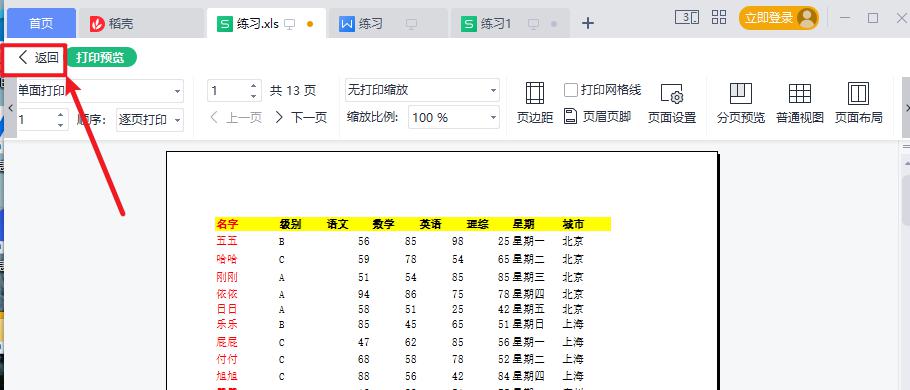Switch to the 练习.xls tab
Screen dimensions: 910x390
click(266, 23)
